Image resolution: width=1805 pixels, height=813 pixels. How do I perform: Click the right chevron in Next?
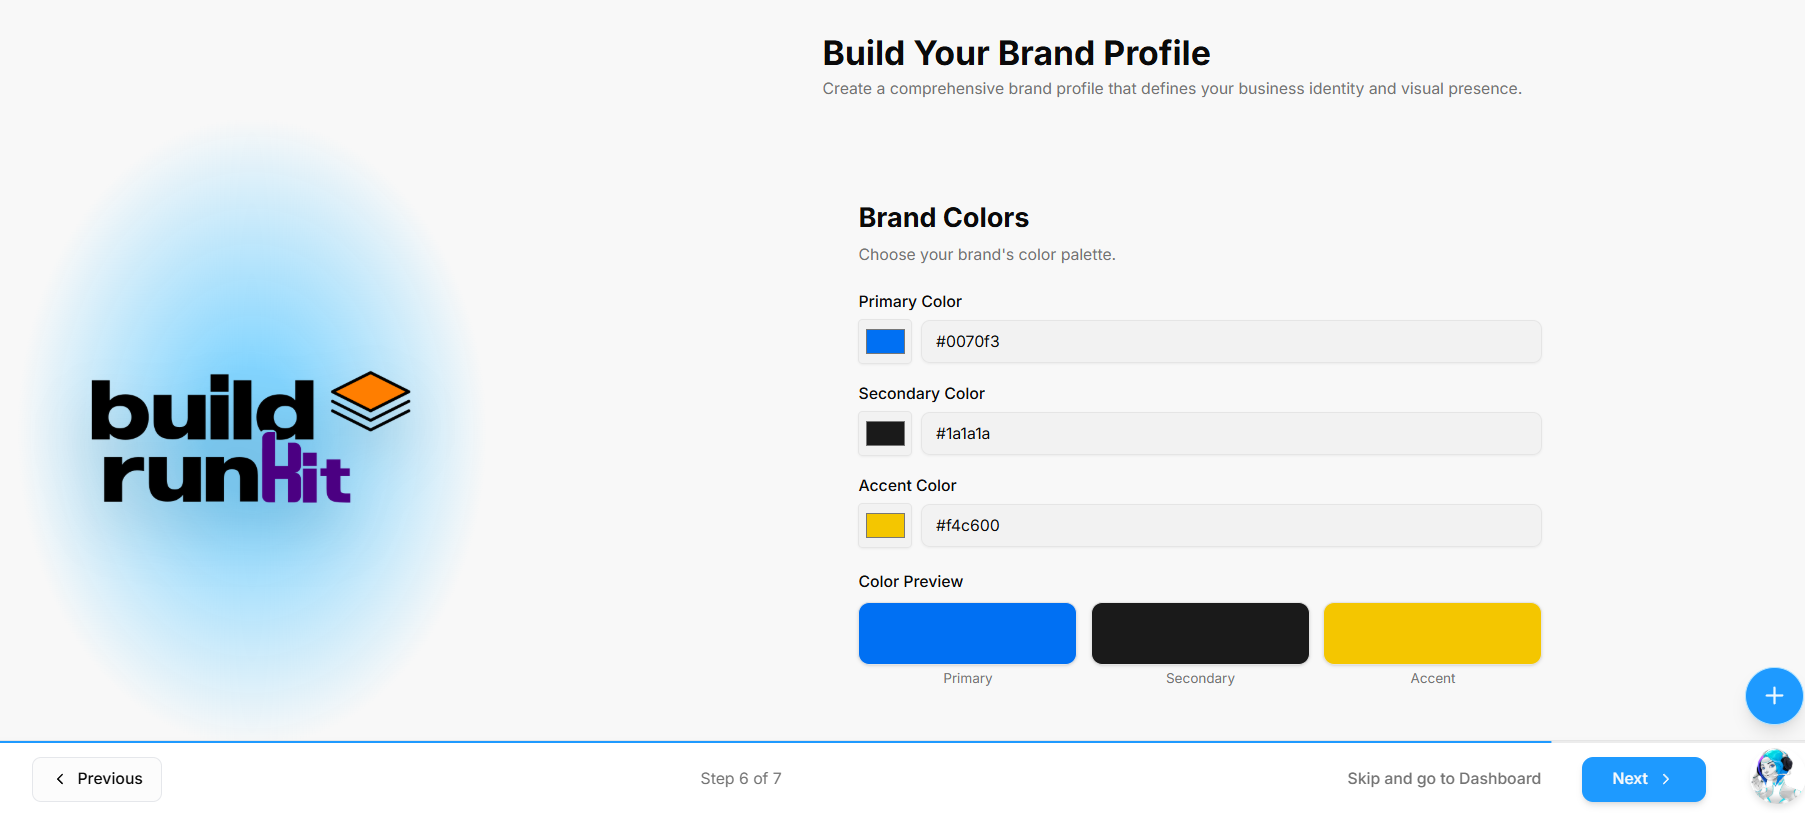click(x=1666, y=779)
